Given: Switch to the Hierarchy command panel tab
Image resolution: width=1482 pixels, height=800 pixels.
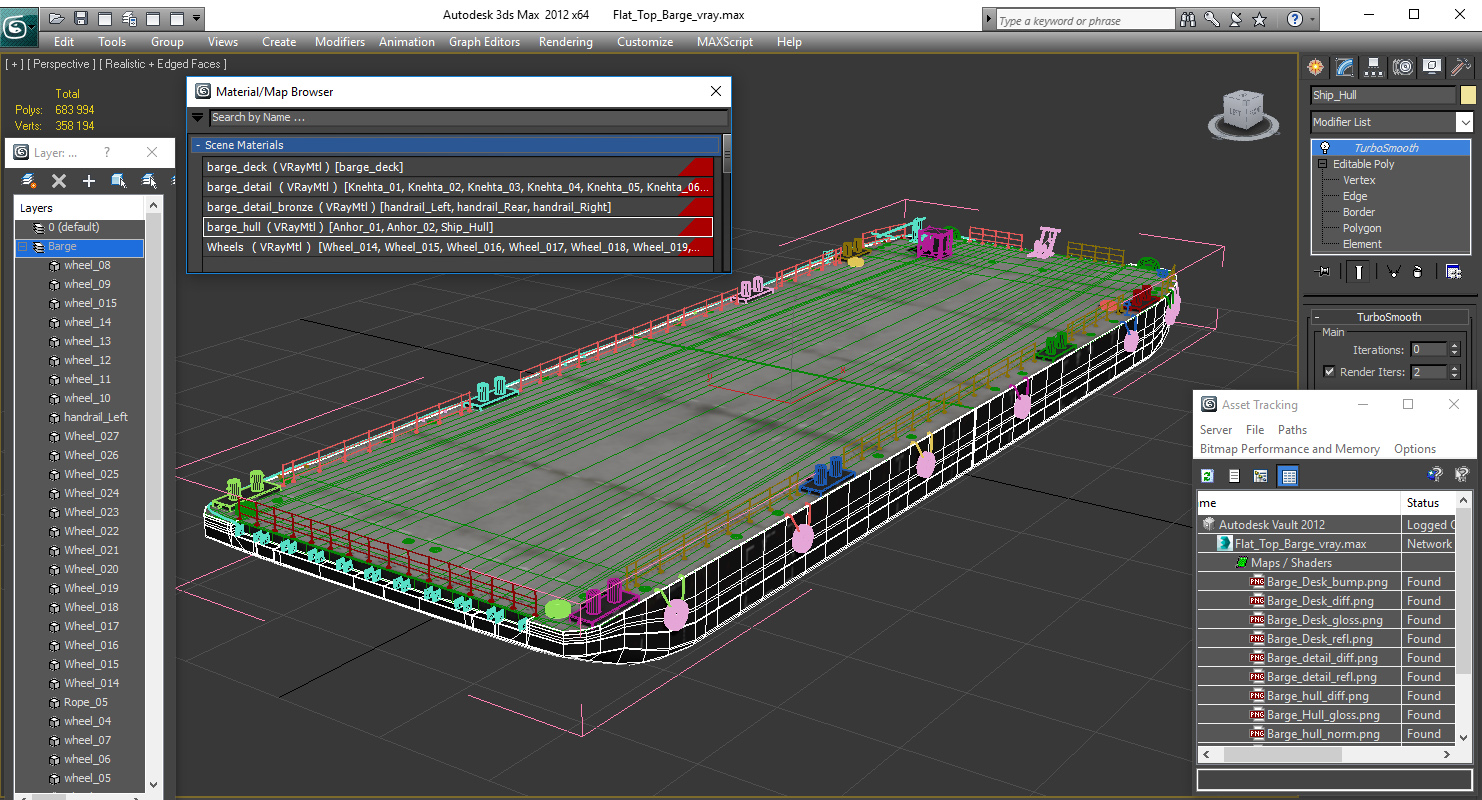Looking at the screenshot, I should point(1373,67).
